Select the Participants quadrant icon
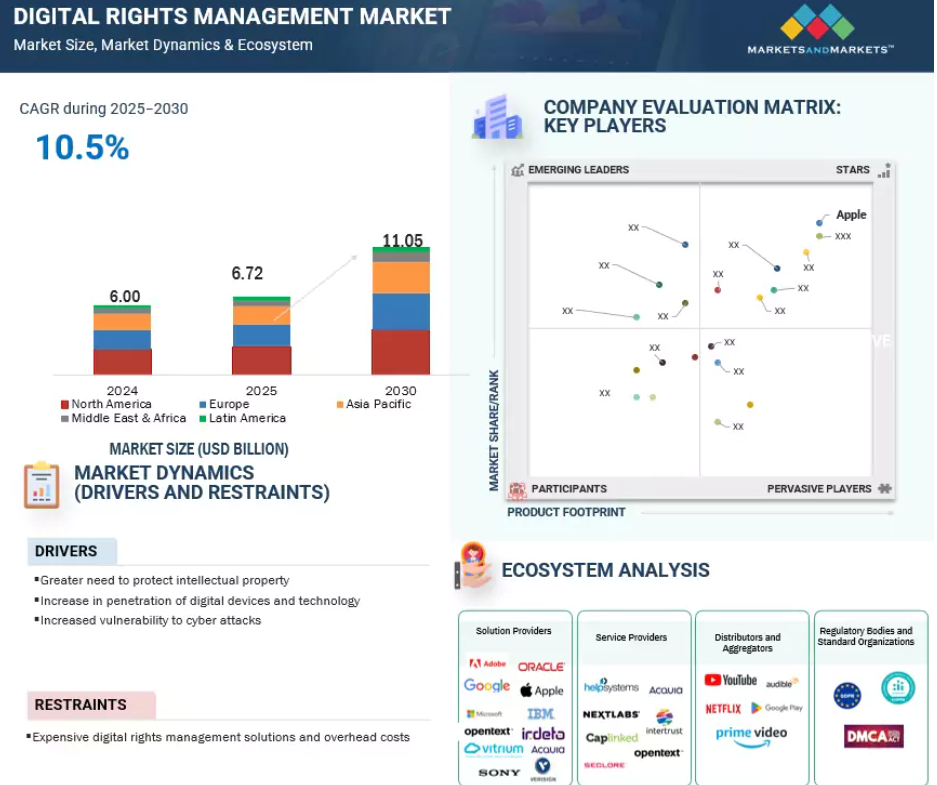This screenshot has height=785, width=937. 518,490
